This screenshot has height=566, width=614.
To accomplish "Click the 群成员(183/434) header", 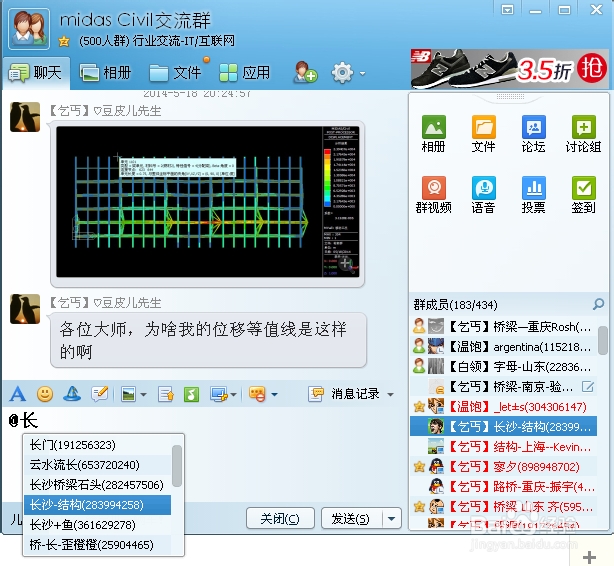I will 456,304.
